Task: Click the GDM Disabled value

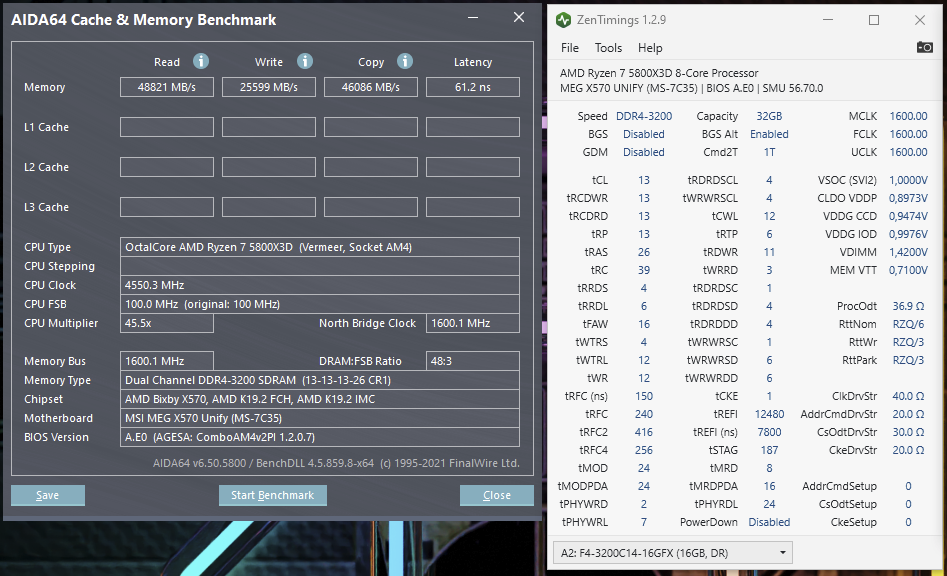Action: (x=644, y=152)
